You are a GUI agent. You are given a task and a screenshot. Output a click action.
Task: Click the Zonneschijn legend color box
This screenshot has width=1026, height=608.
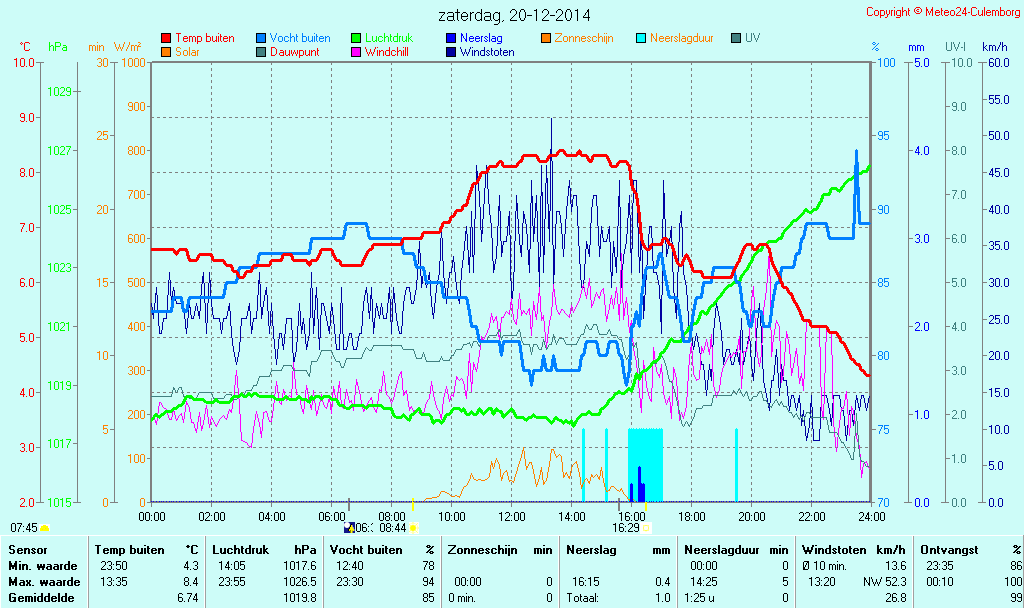546,38
